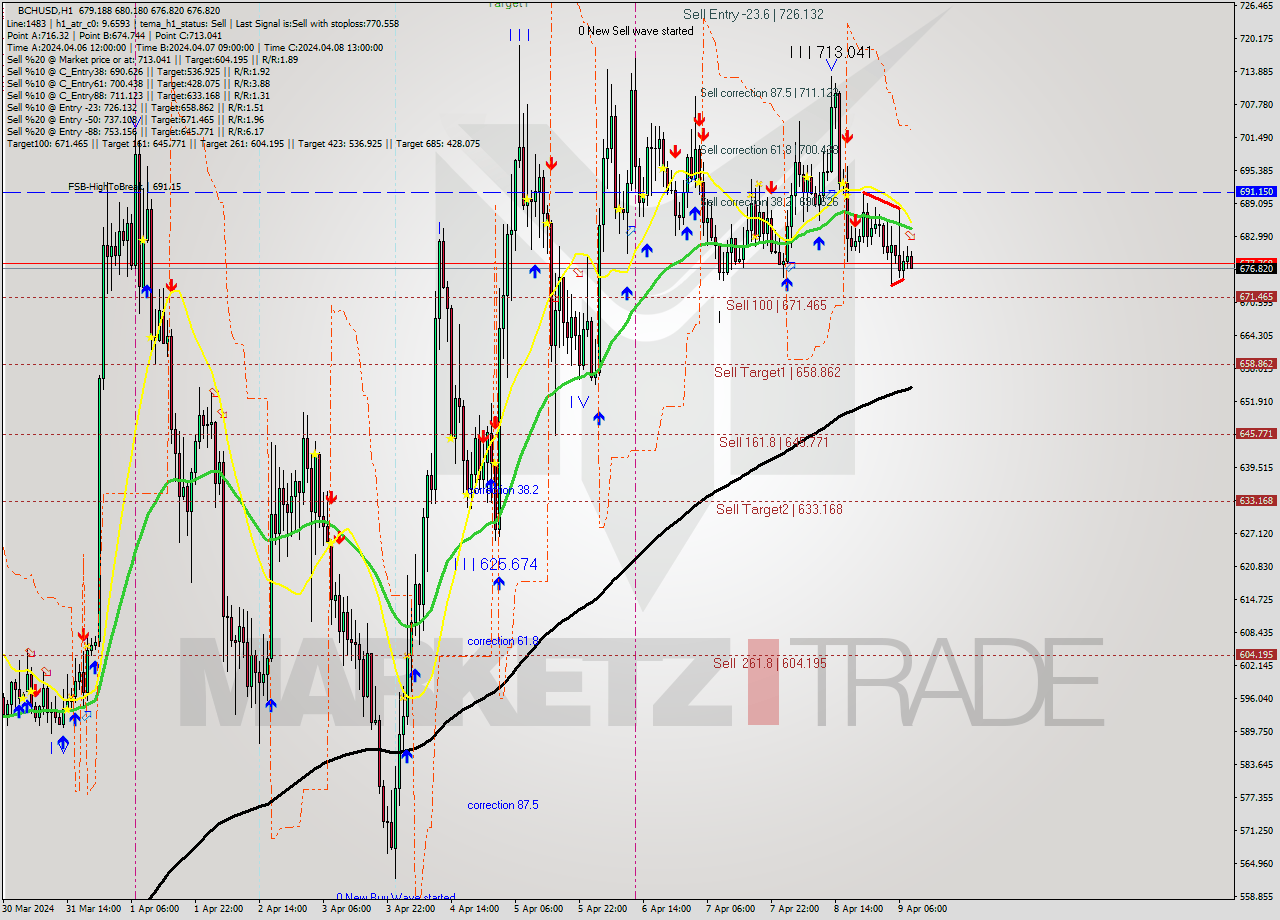1280x920 pixels.
Task: Select the 'Sell Target1 | 658.862' label
Action: click(777, 372)
